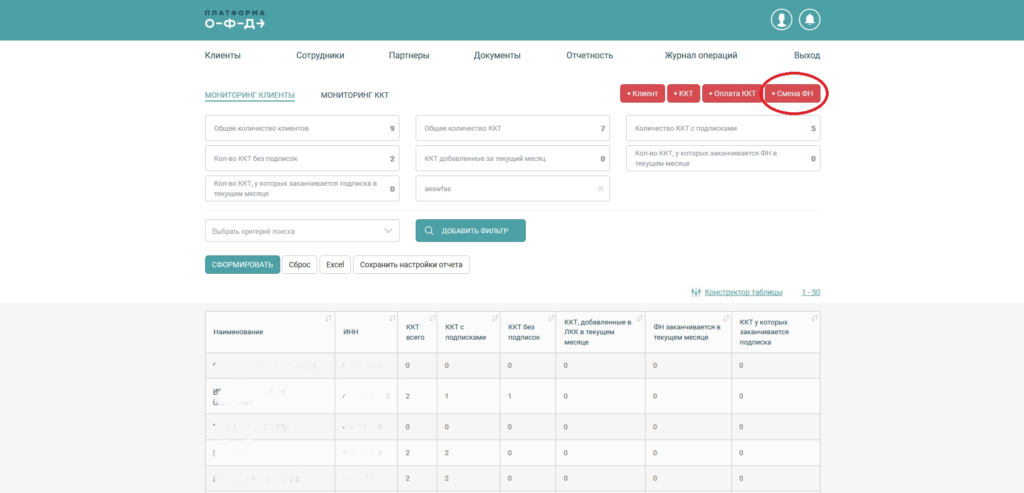1024x493 pixels.
Task: Open Сотрудники menu item
Action: tap(320, 56)
